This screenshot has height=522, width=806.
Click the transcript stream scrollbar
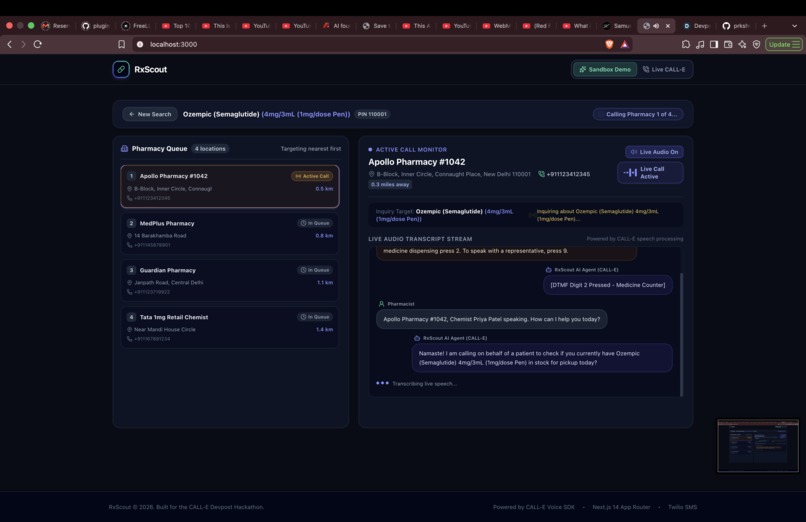[682, 334]
